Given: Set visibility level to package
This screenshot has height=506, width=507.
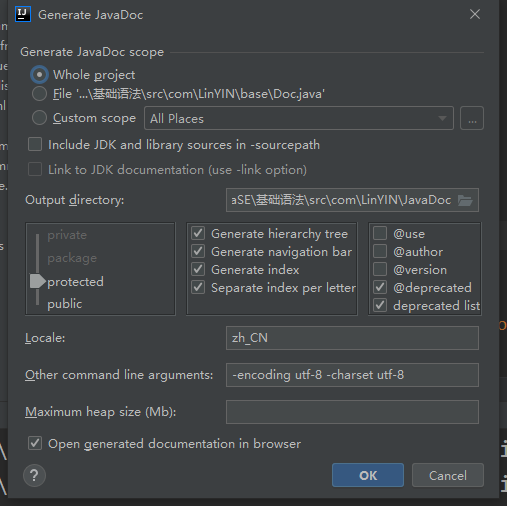Looking at the screenshot, I should 72,258.
